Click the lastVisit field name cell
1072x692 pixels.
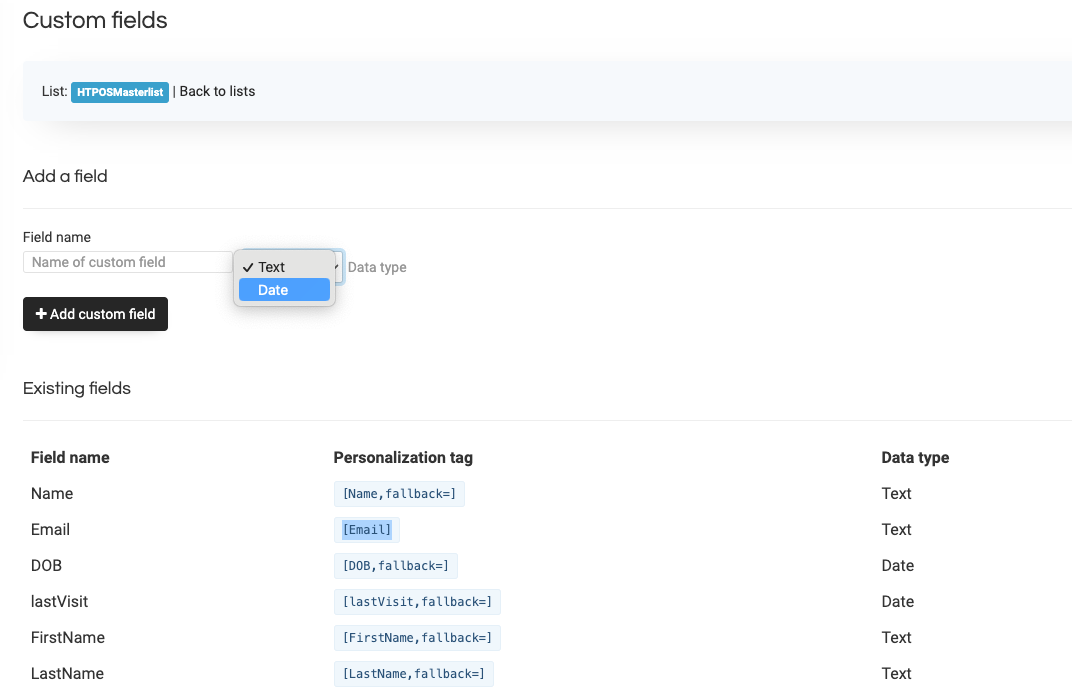tap(59, 602)
